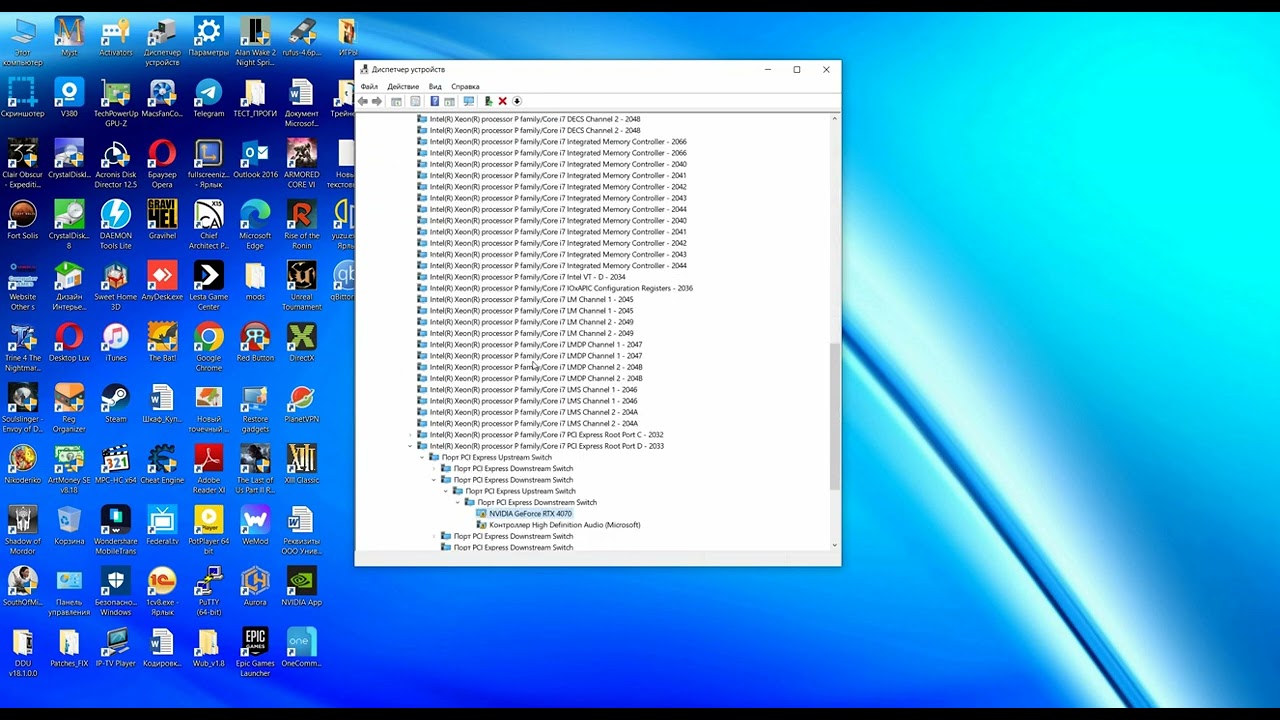Select the Lesta Game Center desktop shortcut

[x=208, y=286]
